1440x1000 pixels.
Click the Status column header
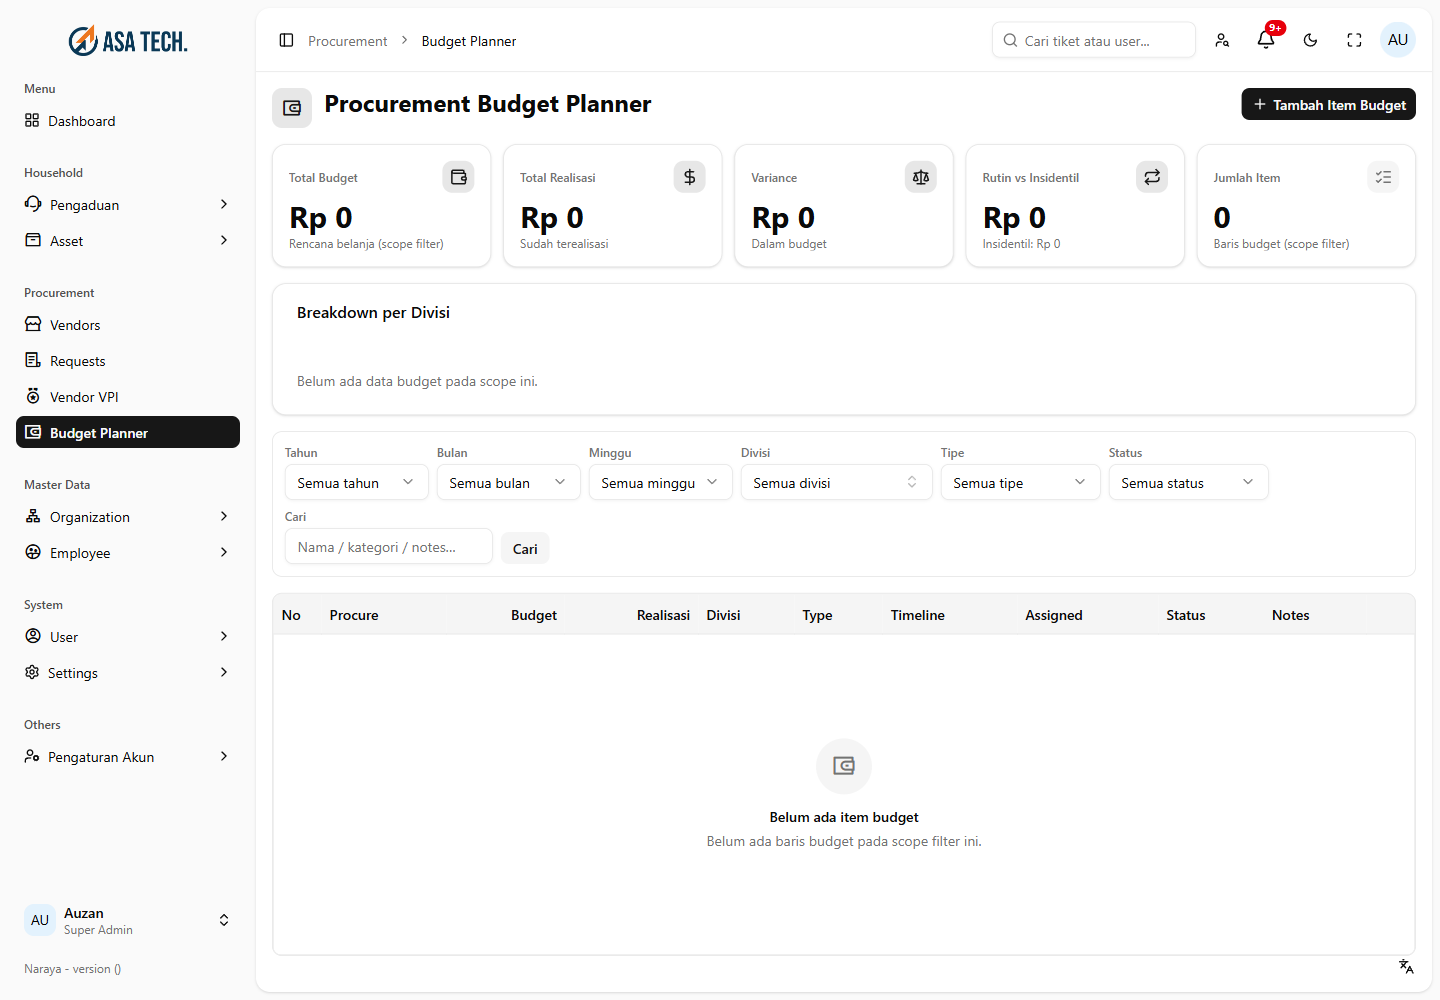[x=1185, y=615]
